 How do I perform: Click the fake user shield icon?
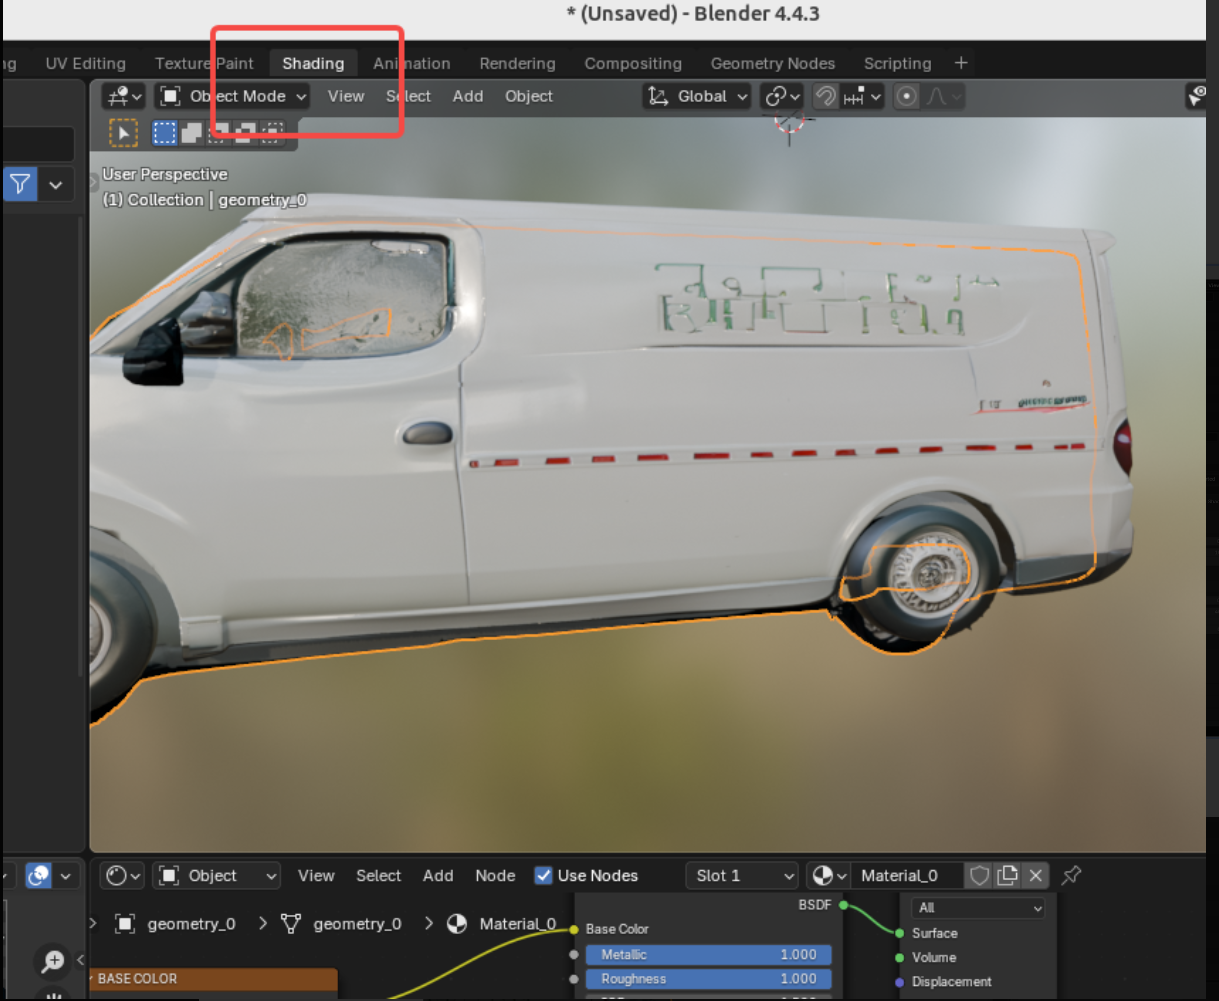(x=980, y=876)
